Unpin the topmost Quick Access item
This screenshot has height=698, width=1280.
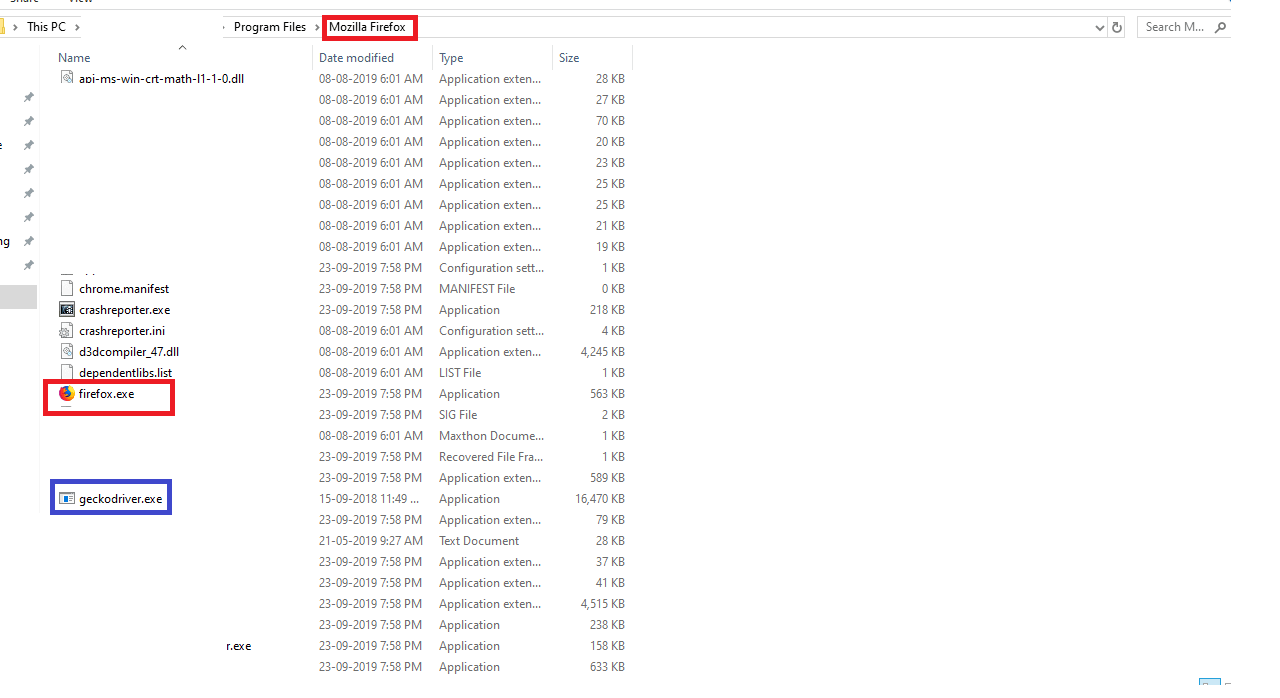coord(29,96)
